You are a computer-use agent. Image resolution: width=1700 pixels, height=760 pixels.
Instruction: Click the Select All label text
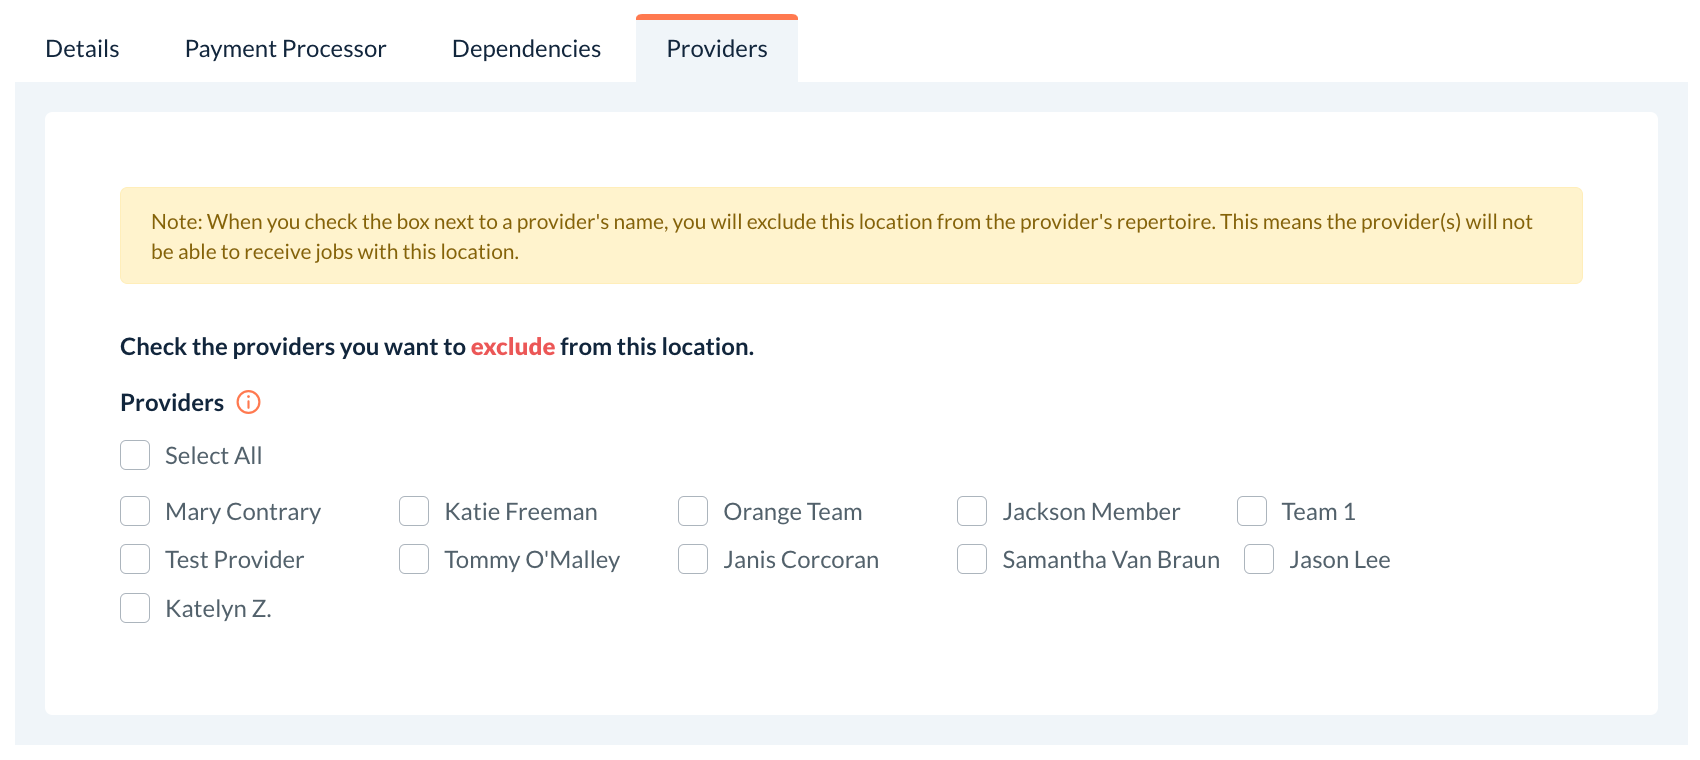pyautogui.click(x=213, y=456)
